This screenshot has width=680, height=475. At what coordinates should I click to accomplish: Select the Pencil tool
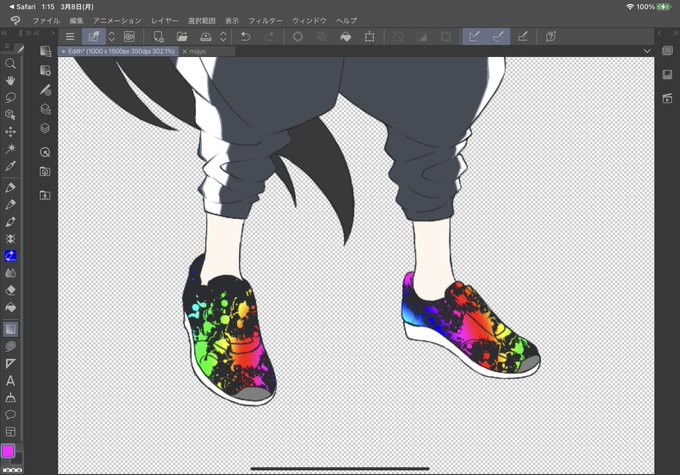(10, 204)
